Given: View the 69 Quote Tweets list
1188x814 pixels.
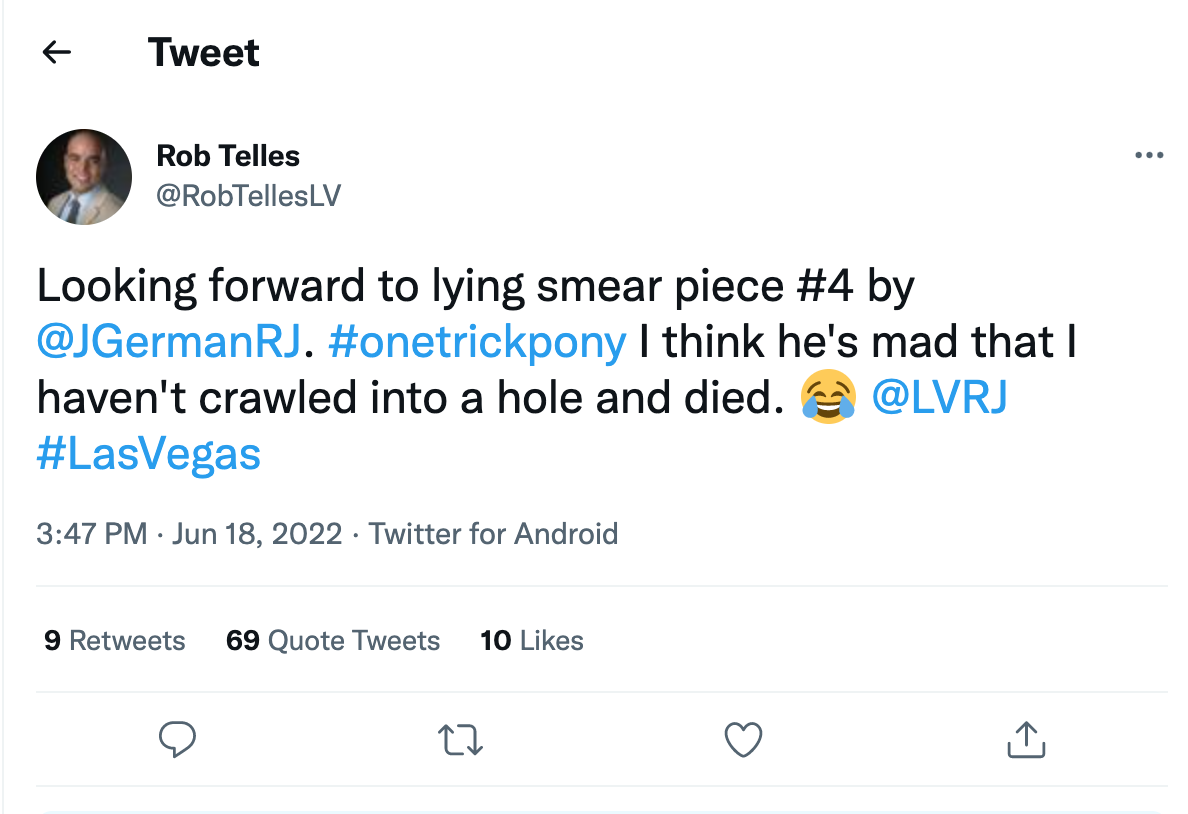Looking at the screenshot, I should (333, 640).
